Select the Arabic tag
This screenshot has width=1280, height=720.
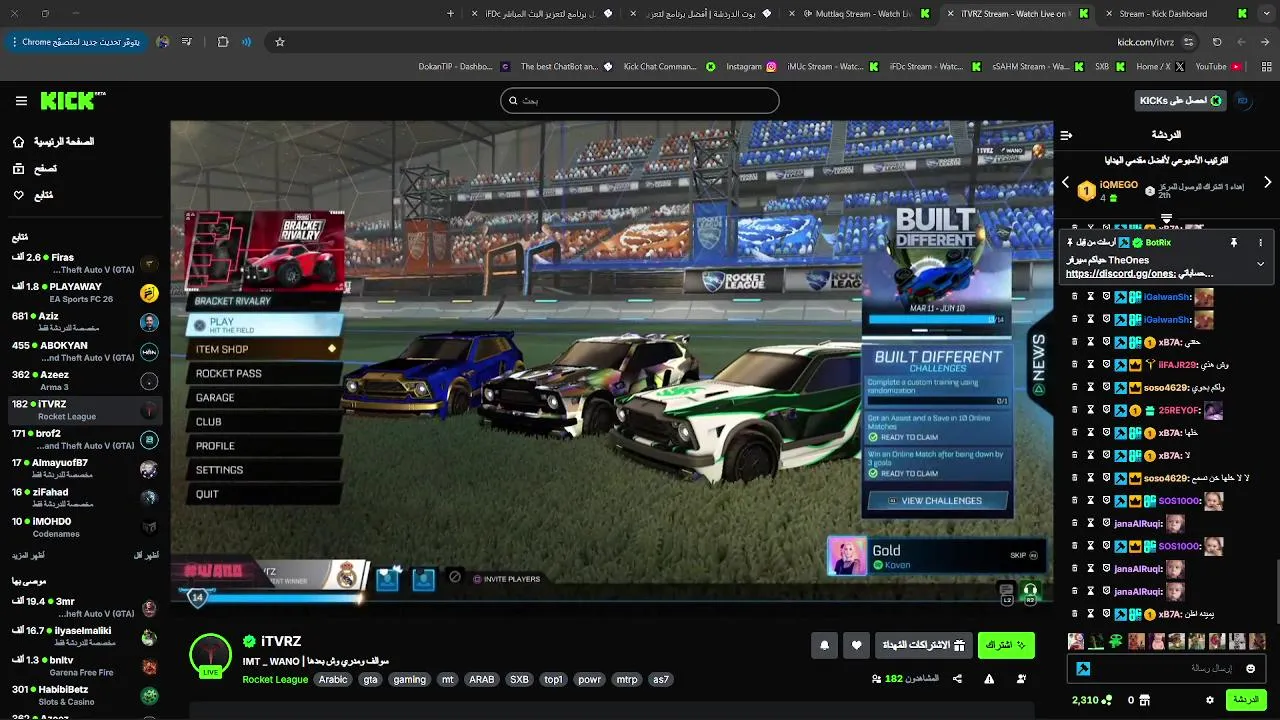(x=333, y=679)
